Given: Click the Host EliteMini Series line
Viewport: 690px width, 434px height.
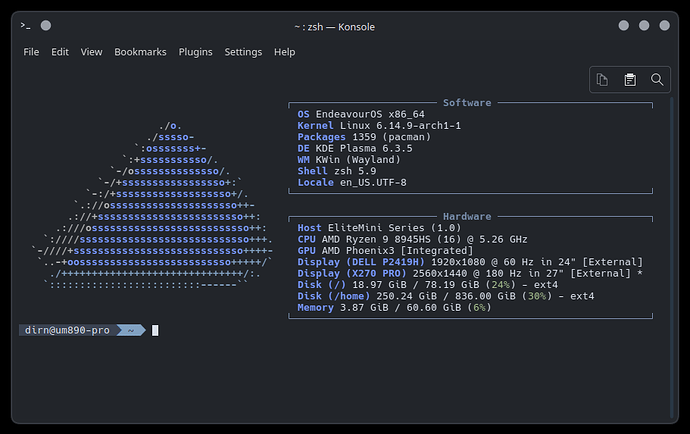Looking at the screenshot, I should click(x=379, y=228).
